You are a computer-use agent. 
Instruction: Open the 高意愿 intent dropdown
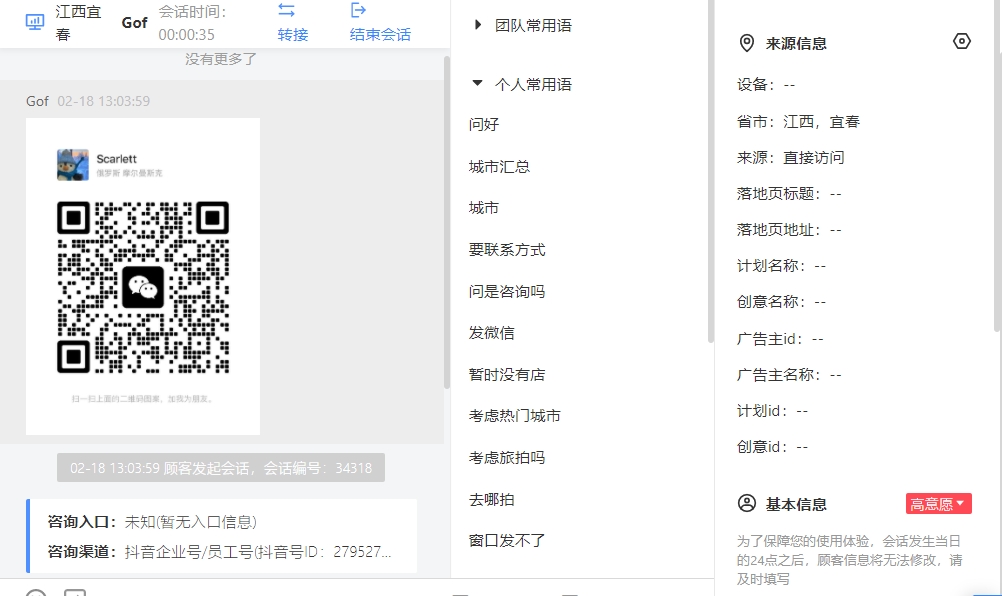(938, 503)
